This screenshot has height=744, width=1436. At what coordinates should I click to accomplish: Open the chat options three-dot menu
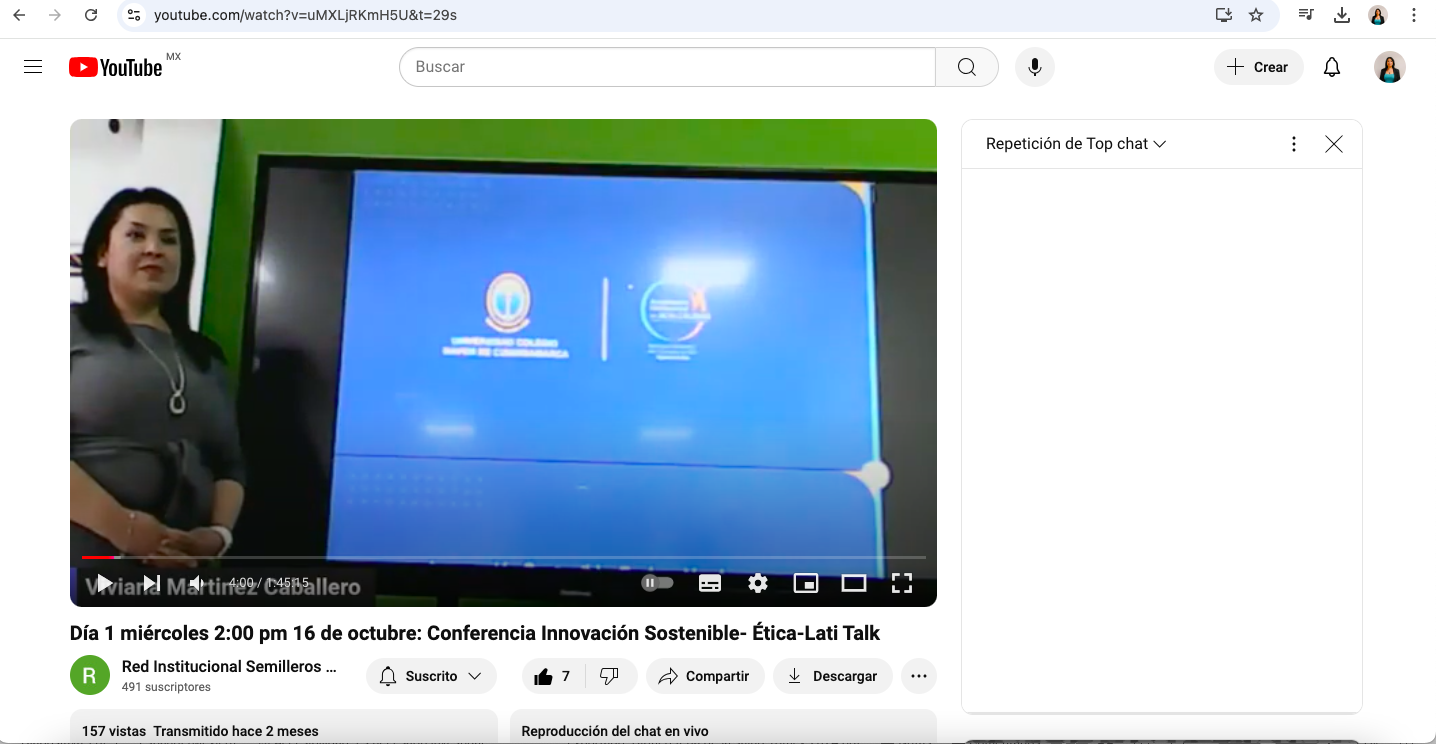pos(1294,144)
